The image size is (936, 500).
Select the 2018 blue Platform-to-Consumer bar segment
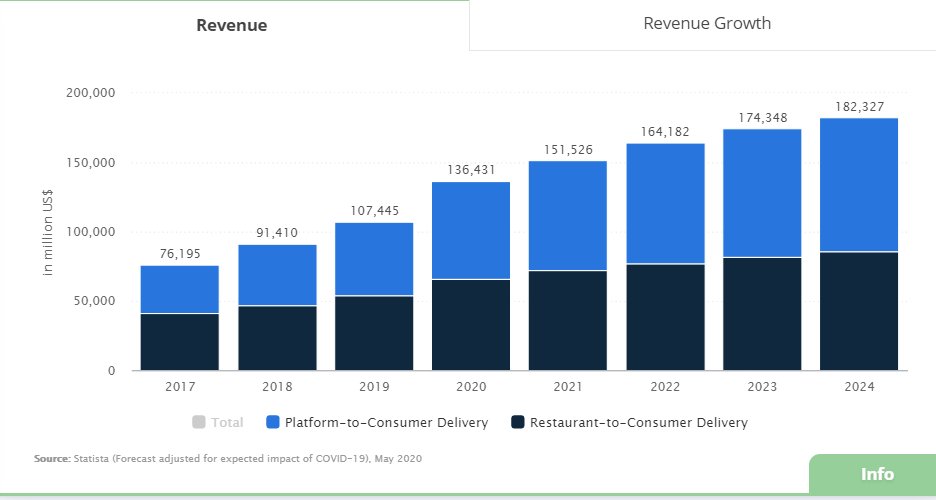(x=277, y=275)
